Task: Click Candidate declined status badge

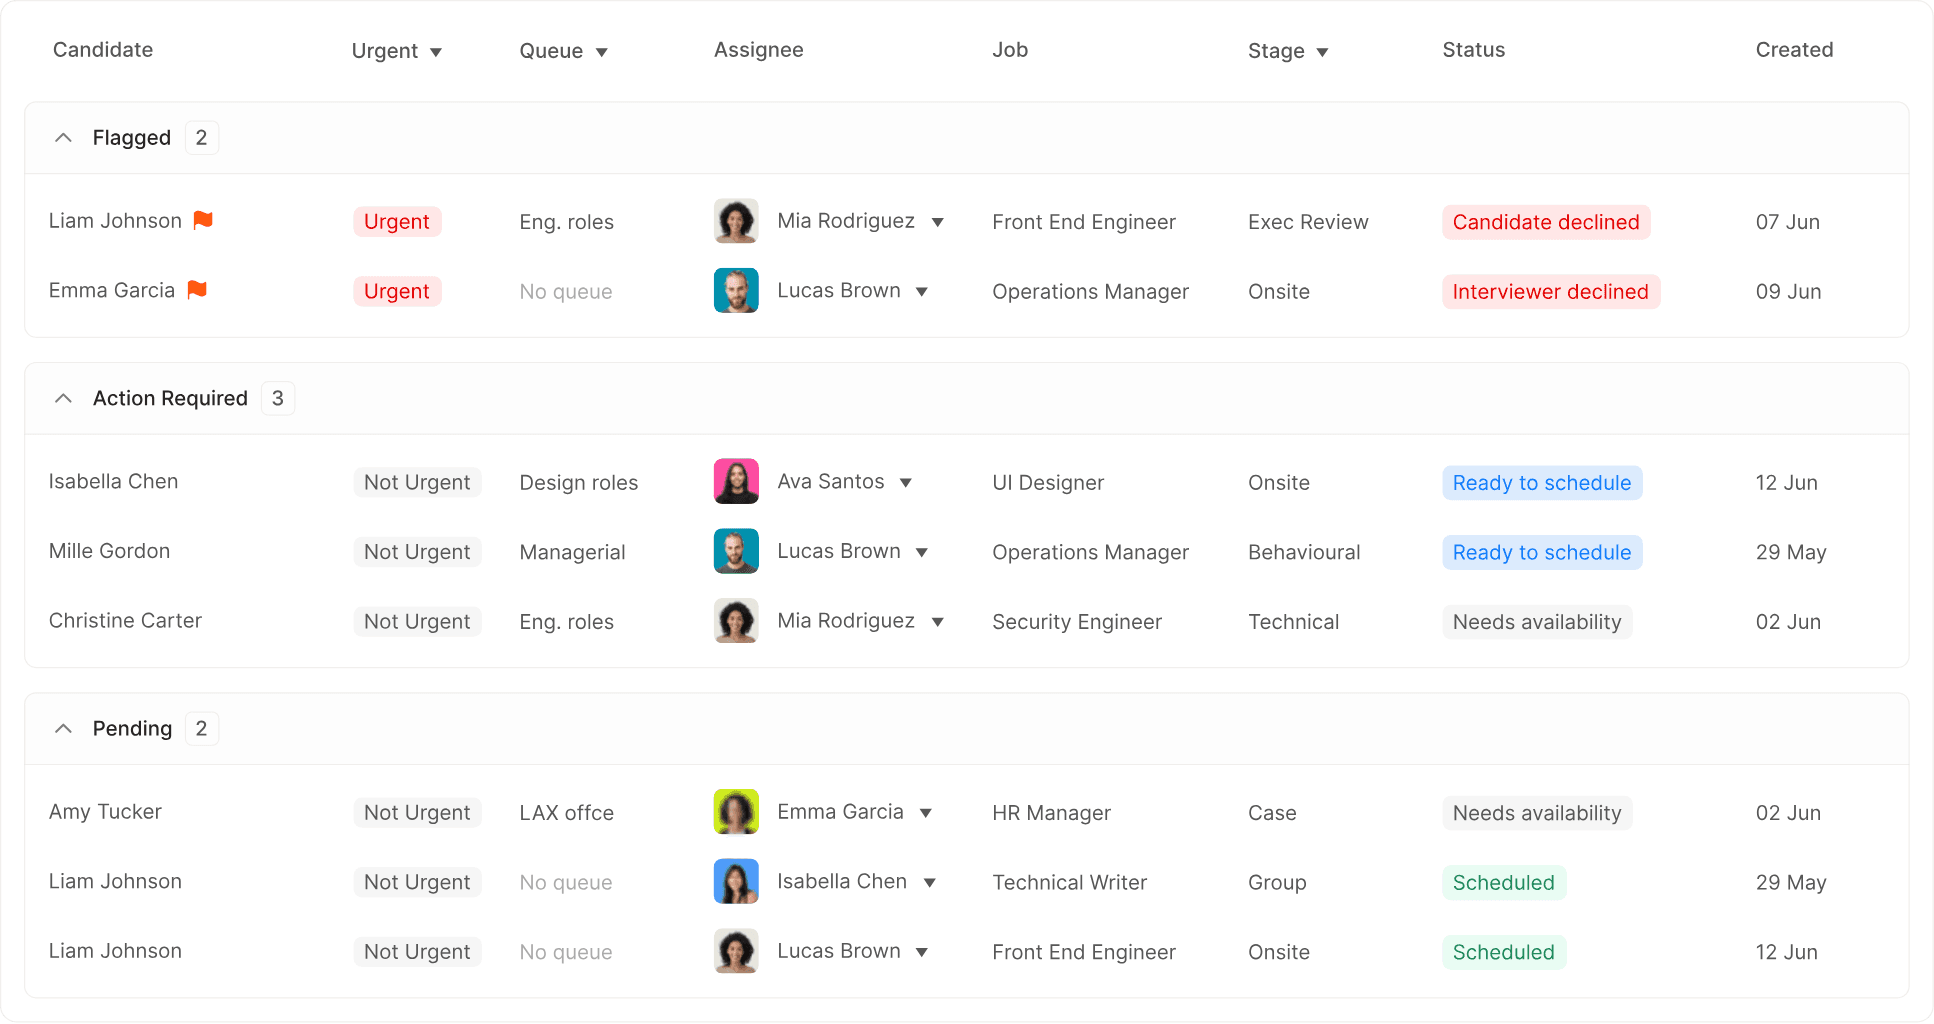Action: coord(1546,222)
